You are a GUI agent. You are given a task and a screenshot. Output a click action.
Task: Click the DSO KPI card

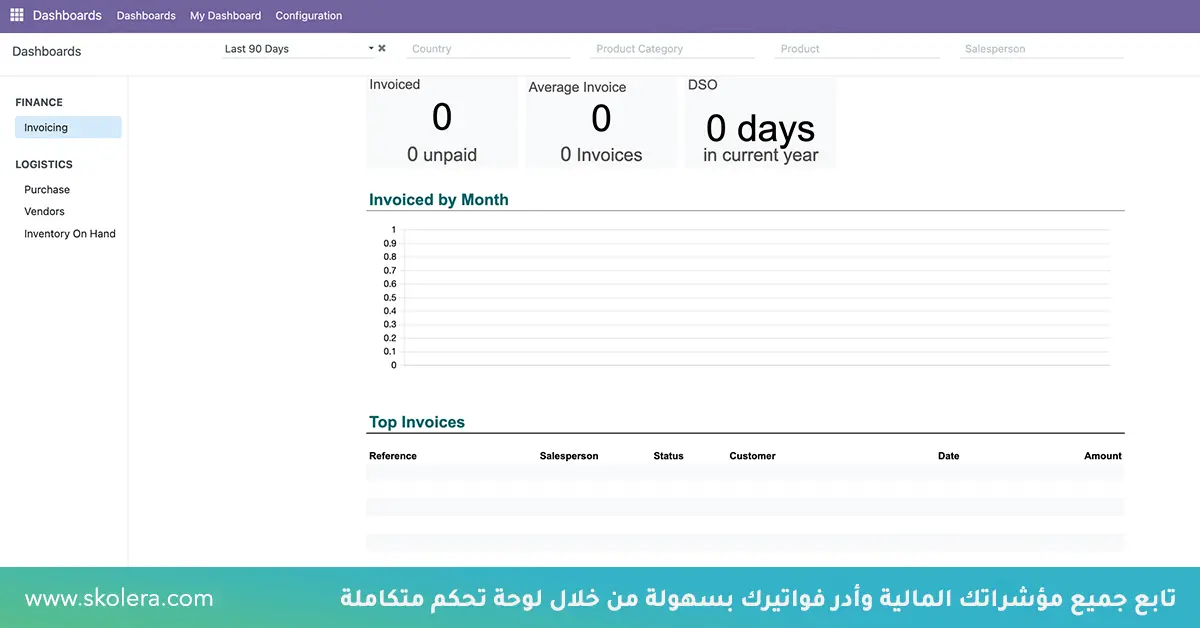tap(760, 122)
